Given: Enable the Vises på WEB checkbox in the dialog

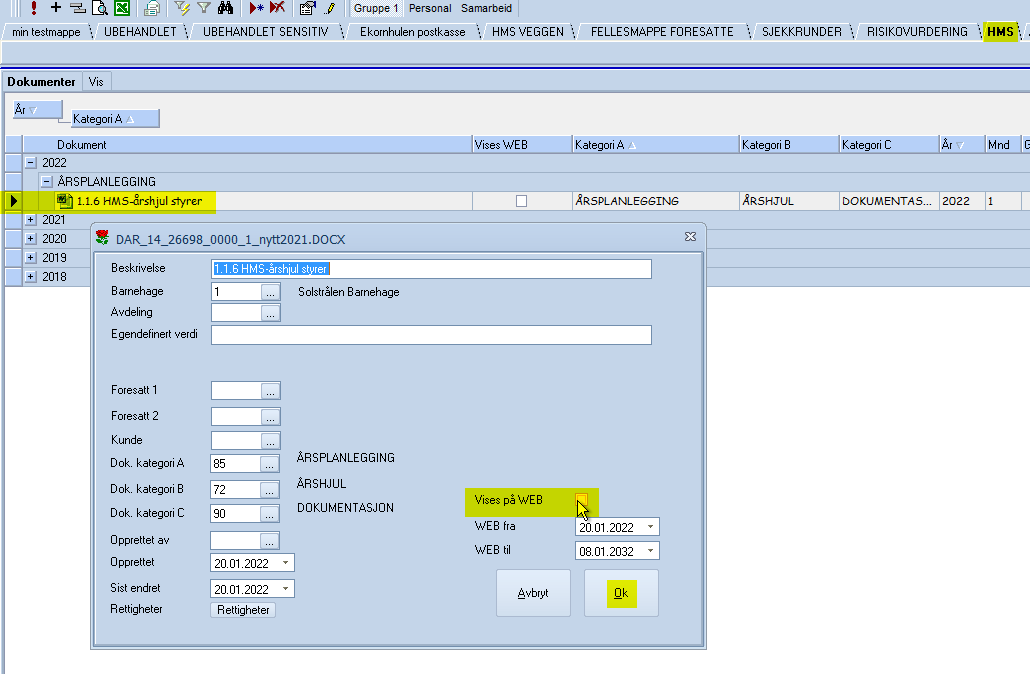Looking at the screenshot, I should click(581, 499).
